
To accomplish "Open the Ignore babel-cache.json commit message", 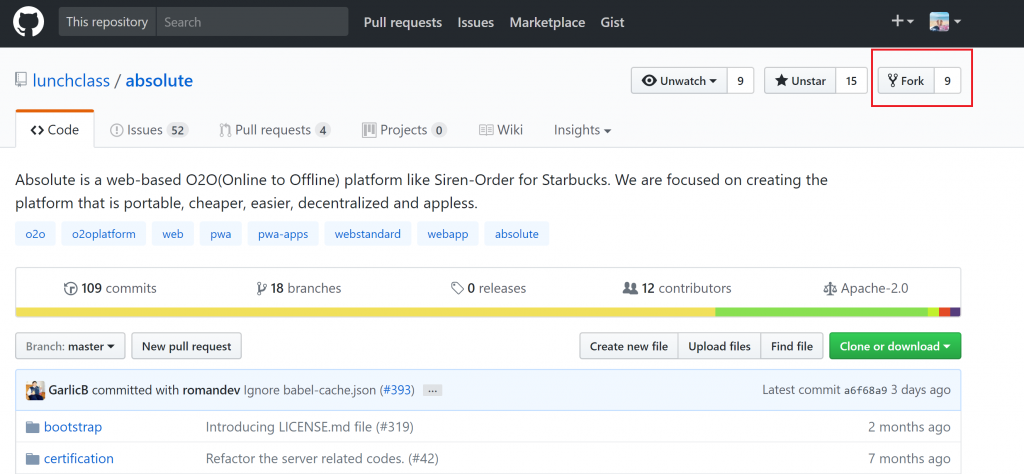I will tap(310, 390).
